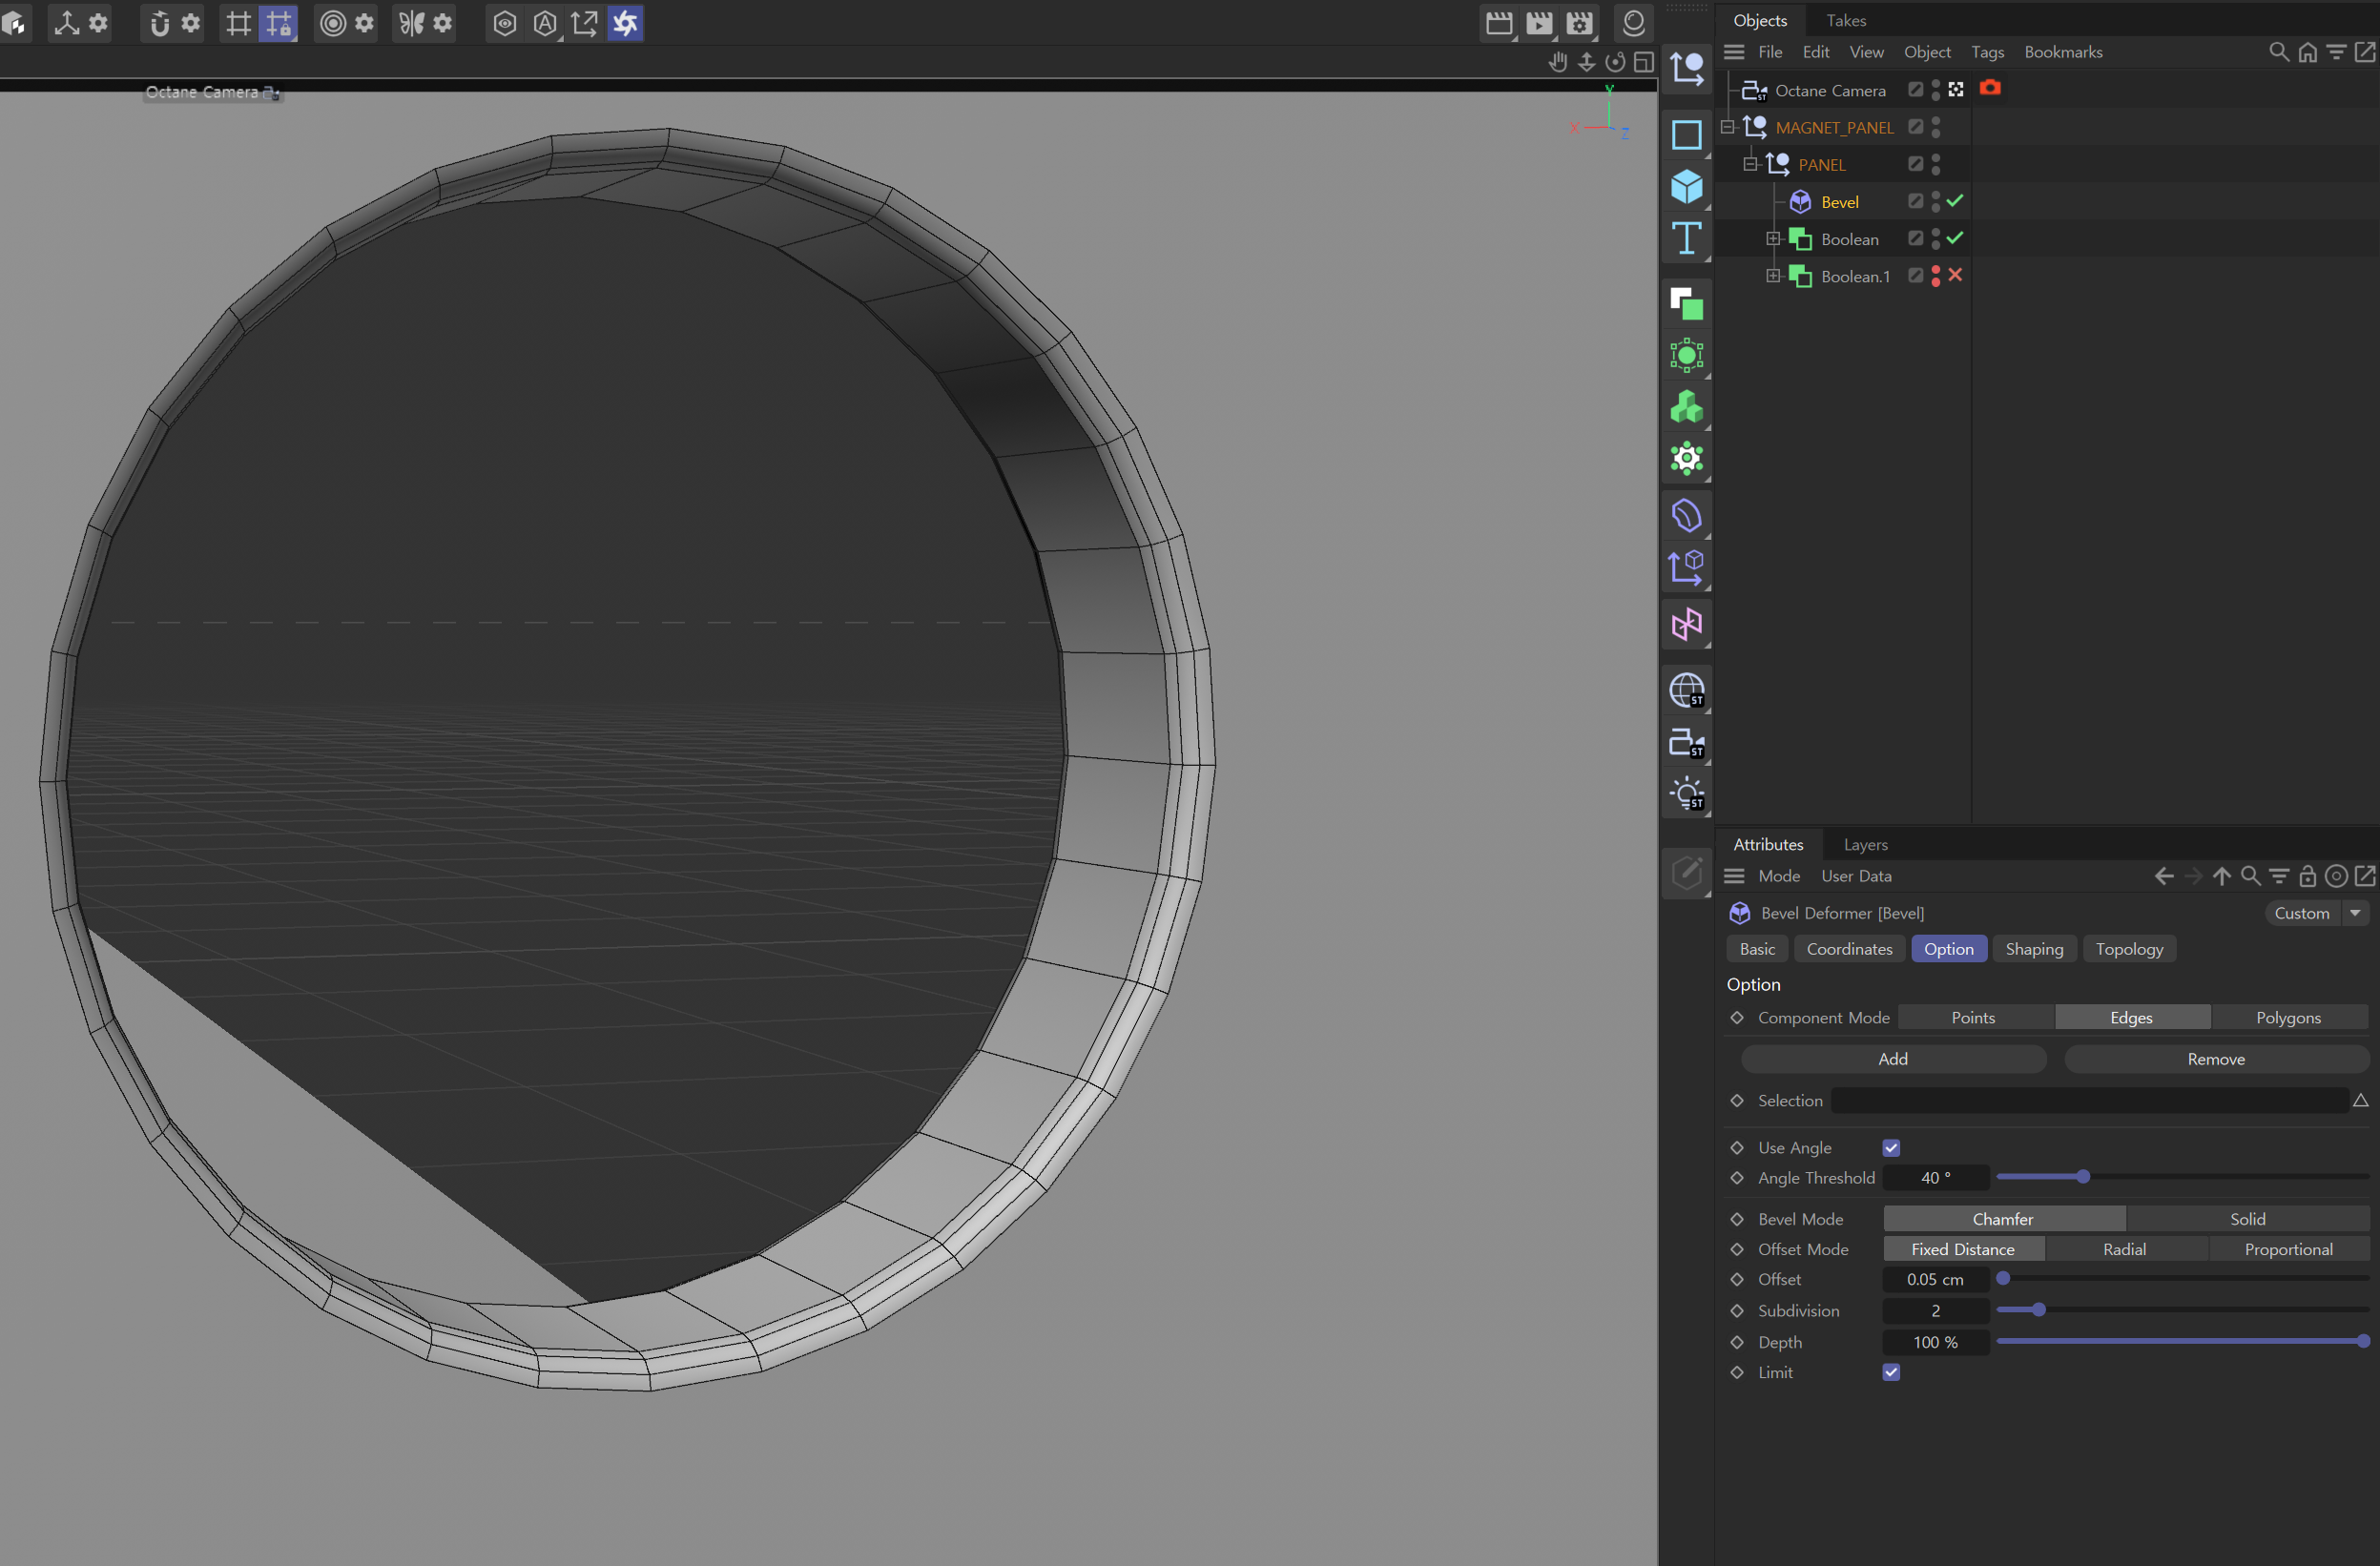Select the Cube primitive icon
Image resolution: width=2380 pixels, height=1566 pixels.
[1686, 187]
